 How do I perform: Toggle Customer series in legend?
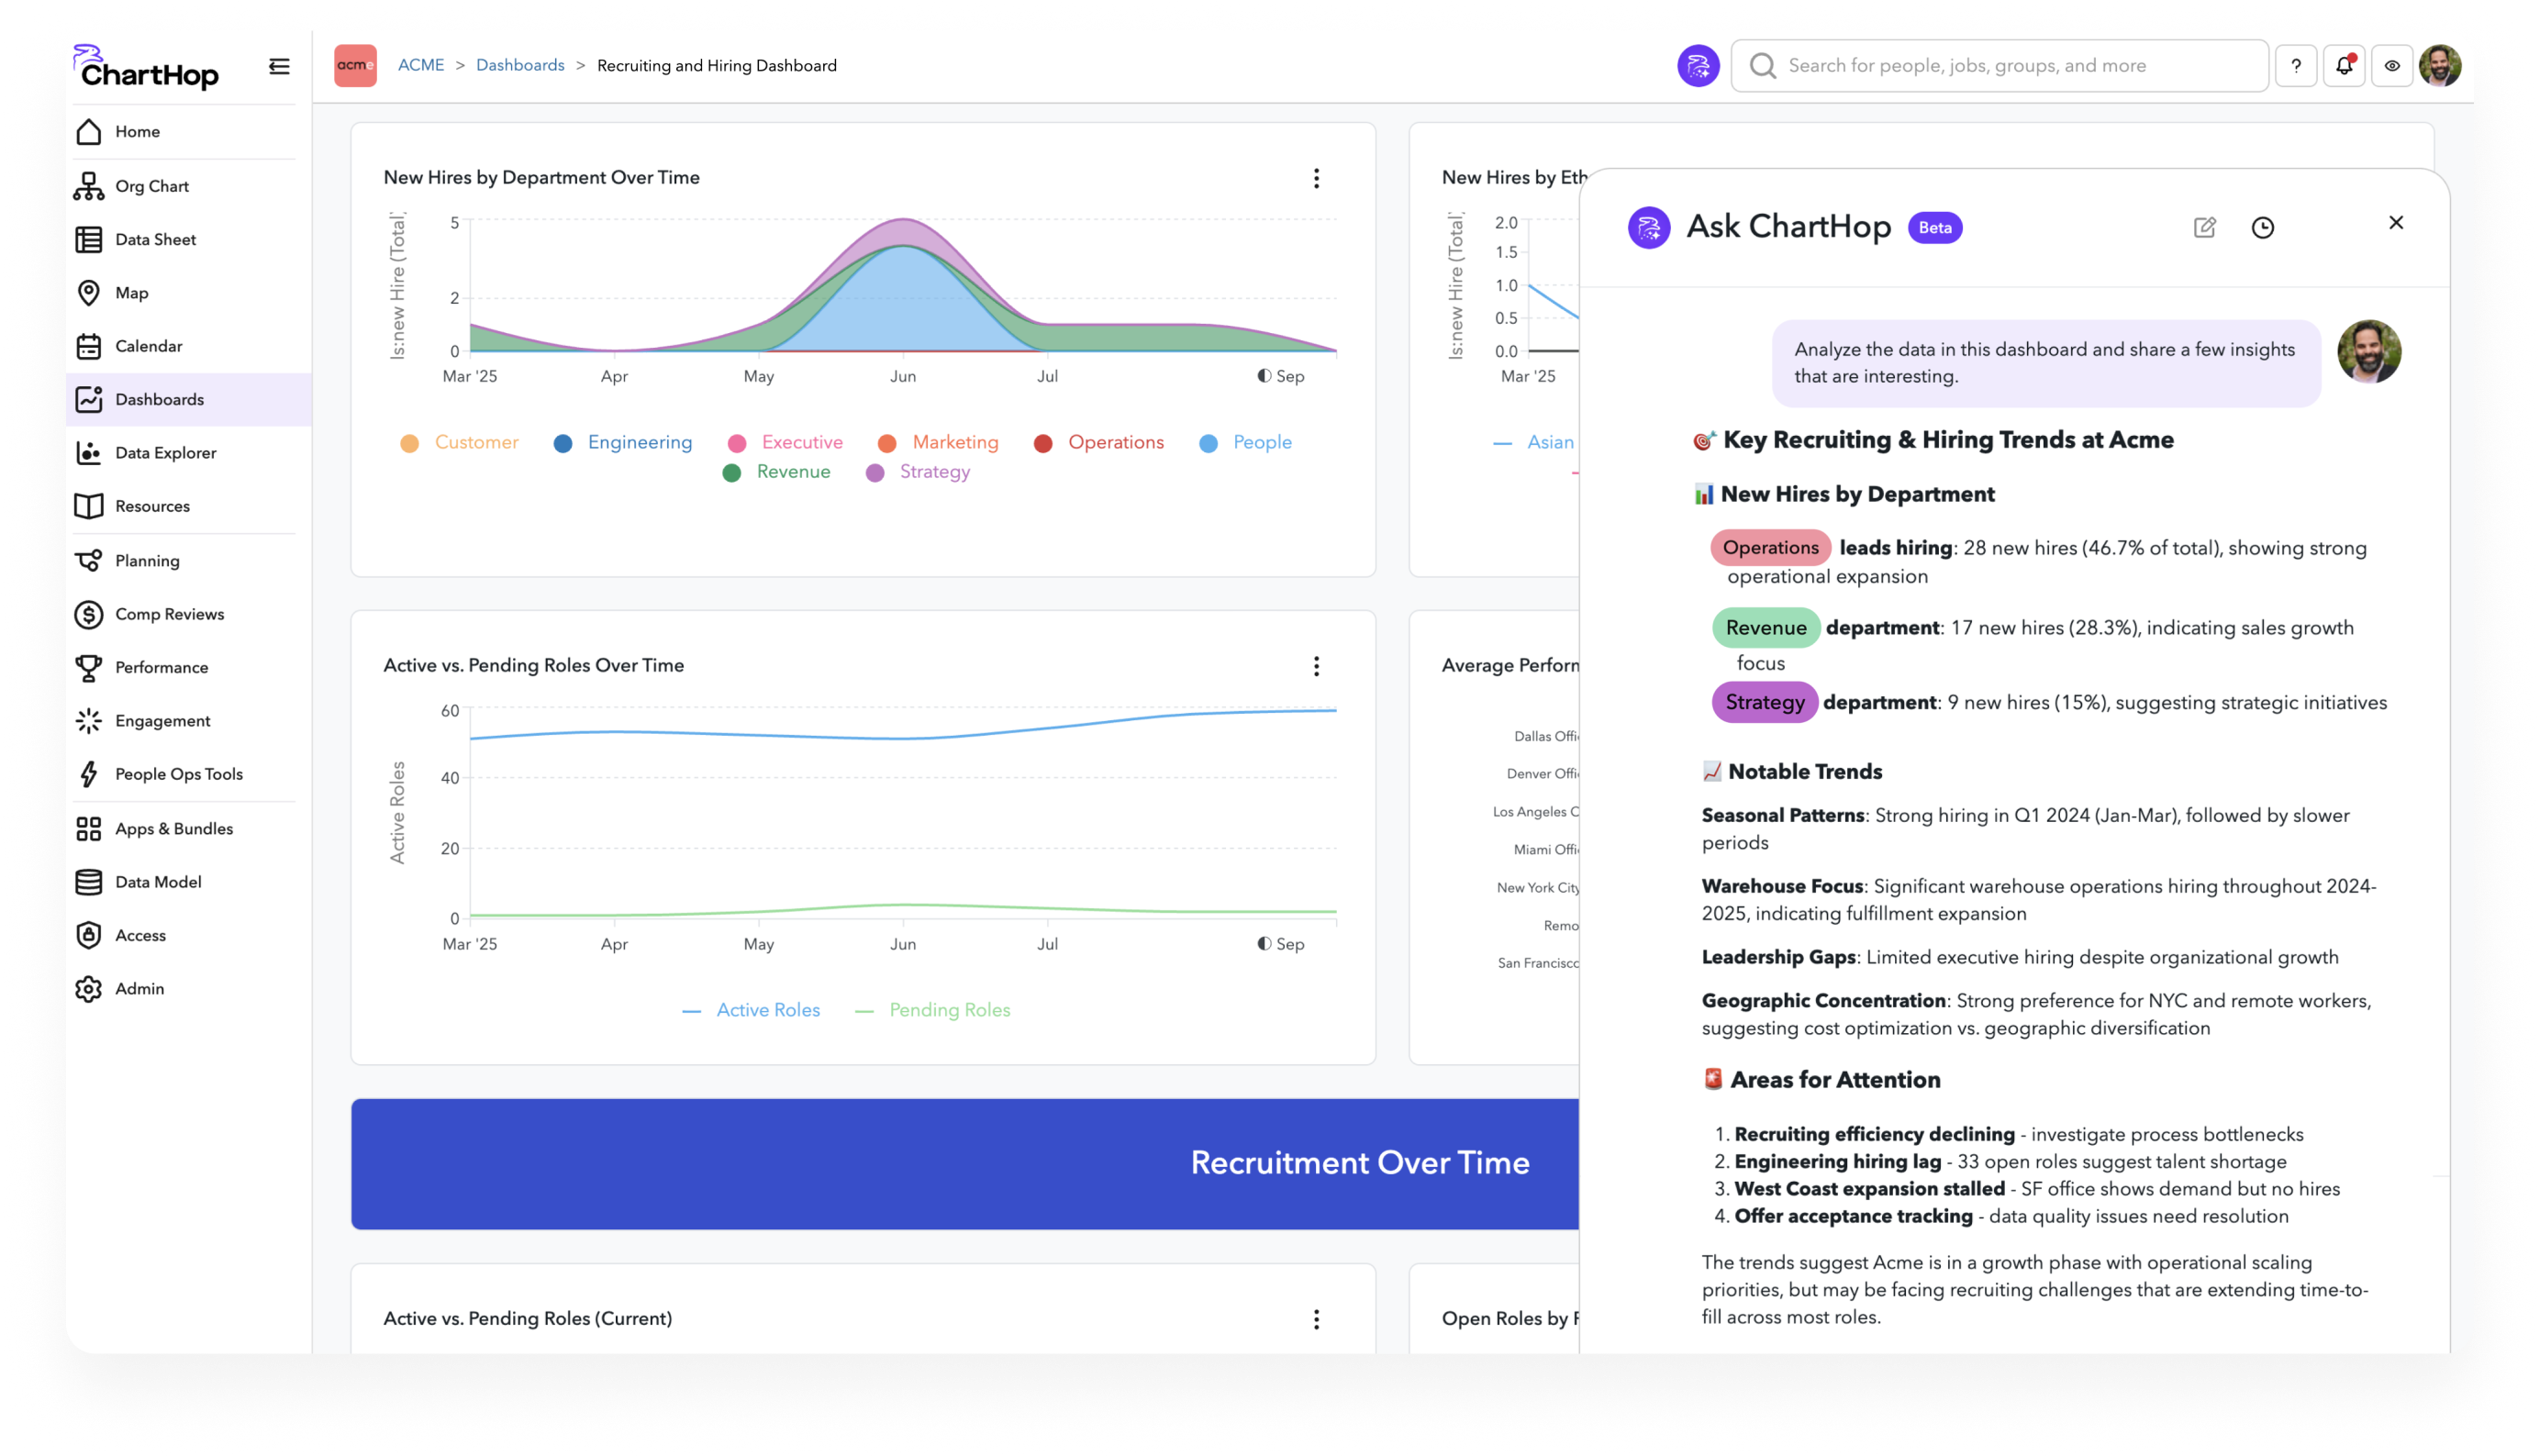459,443
